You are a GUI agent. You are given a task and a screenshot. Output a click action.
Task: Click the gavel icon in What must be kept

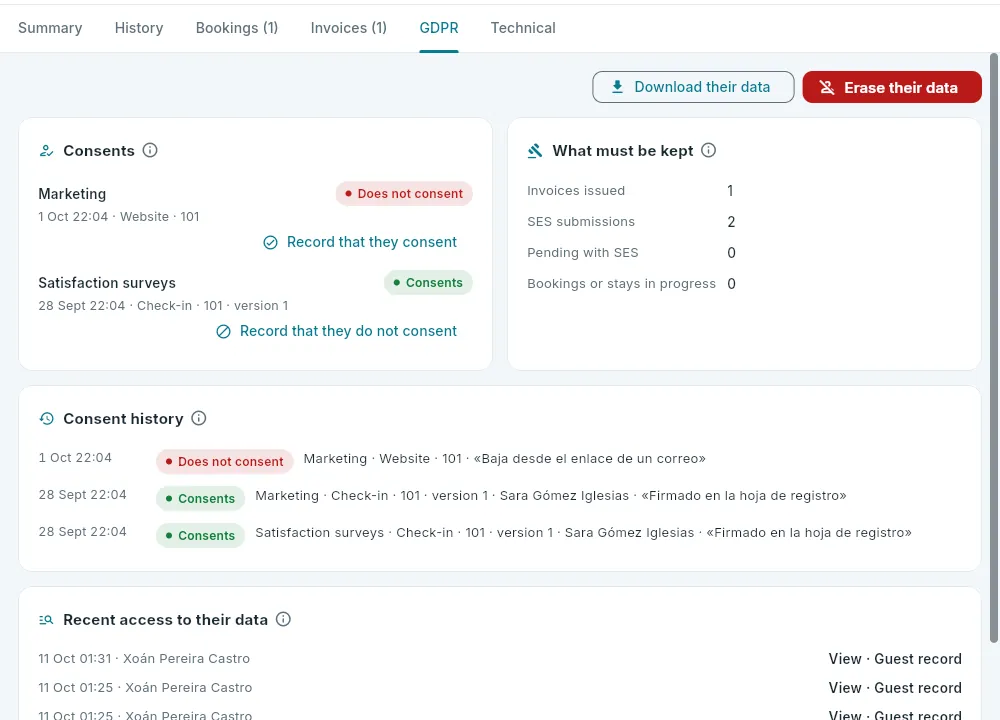pos(535,151)
